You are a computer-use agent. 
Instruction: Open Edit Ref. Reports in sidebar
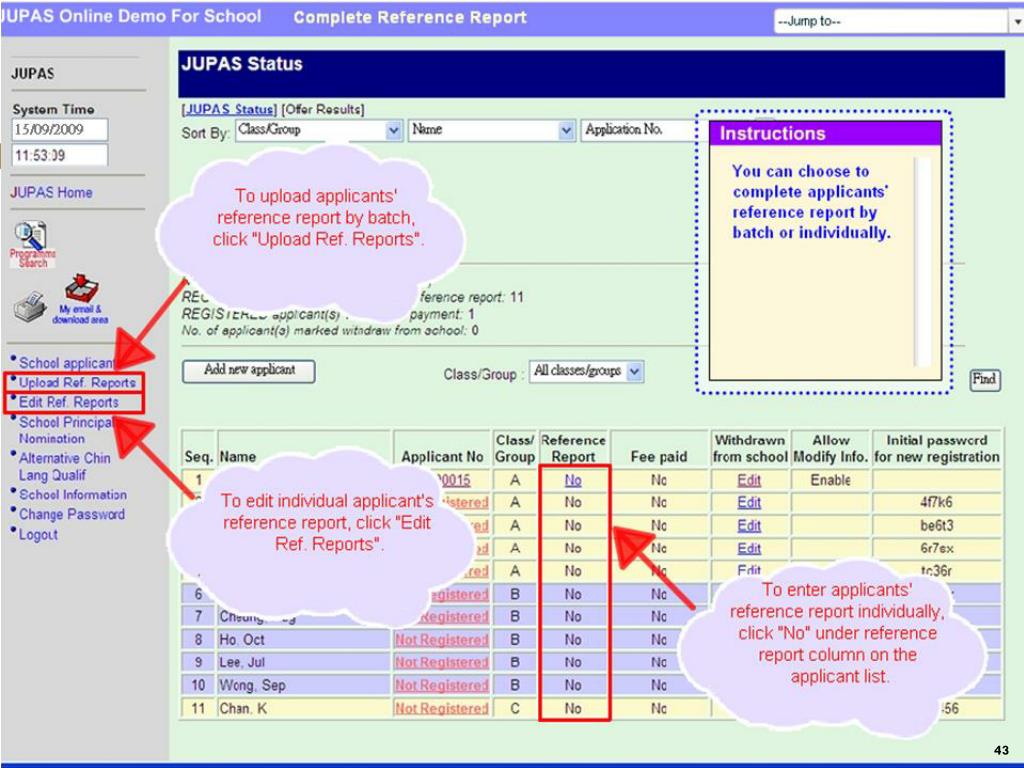[x=69, y=402]
